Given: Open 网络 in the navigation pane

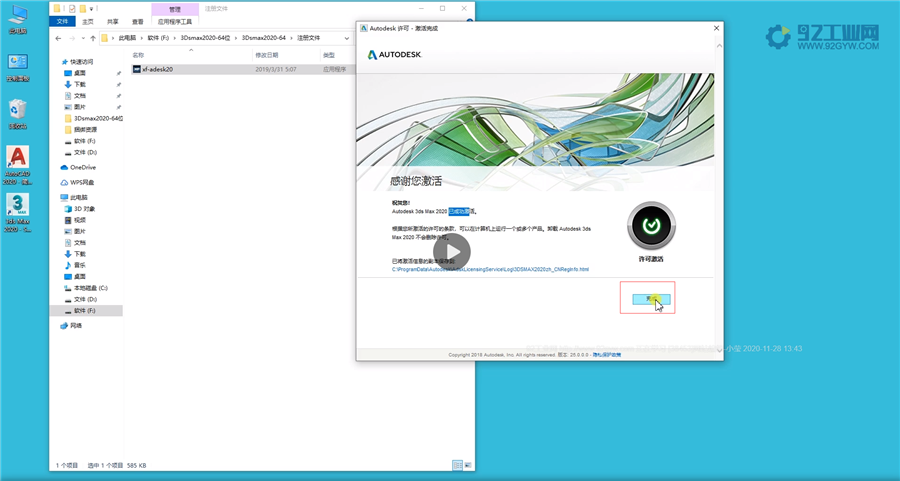Looking at the screenshot, I should 71,326.
